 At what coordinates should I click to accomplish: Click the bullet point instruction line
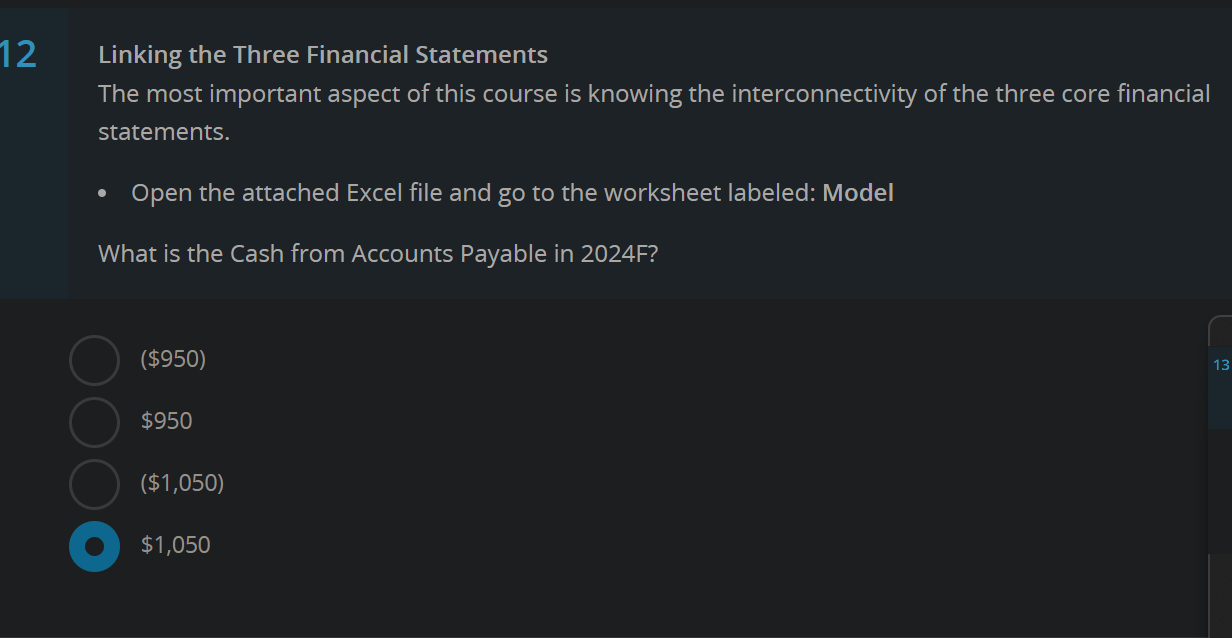pyautogui.click(x=512, y=192)
